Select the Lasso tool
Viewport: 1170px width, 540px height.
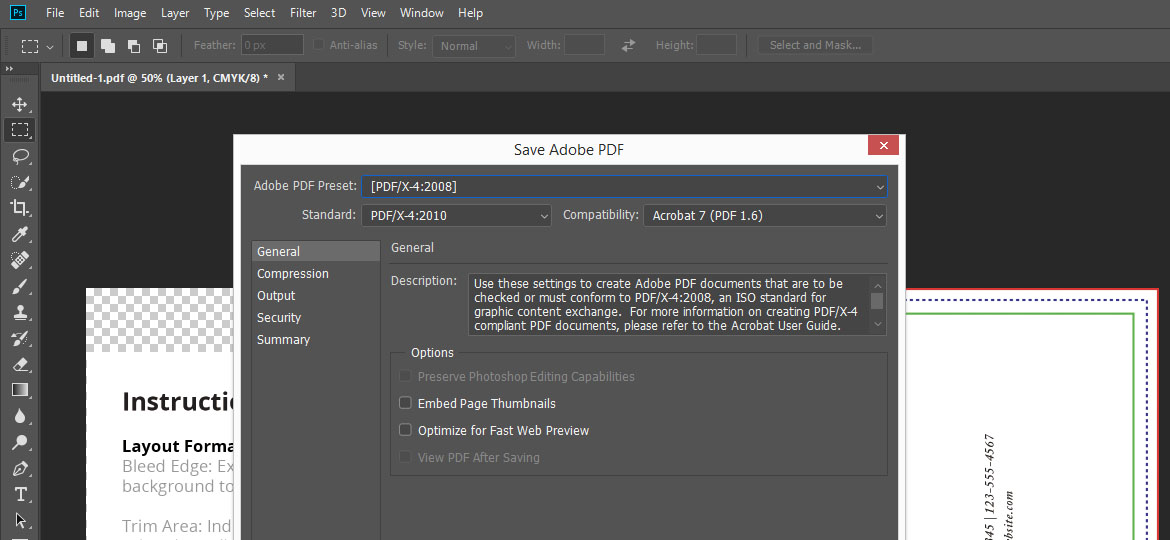[x=20, y=156]
